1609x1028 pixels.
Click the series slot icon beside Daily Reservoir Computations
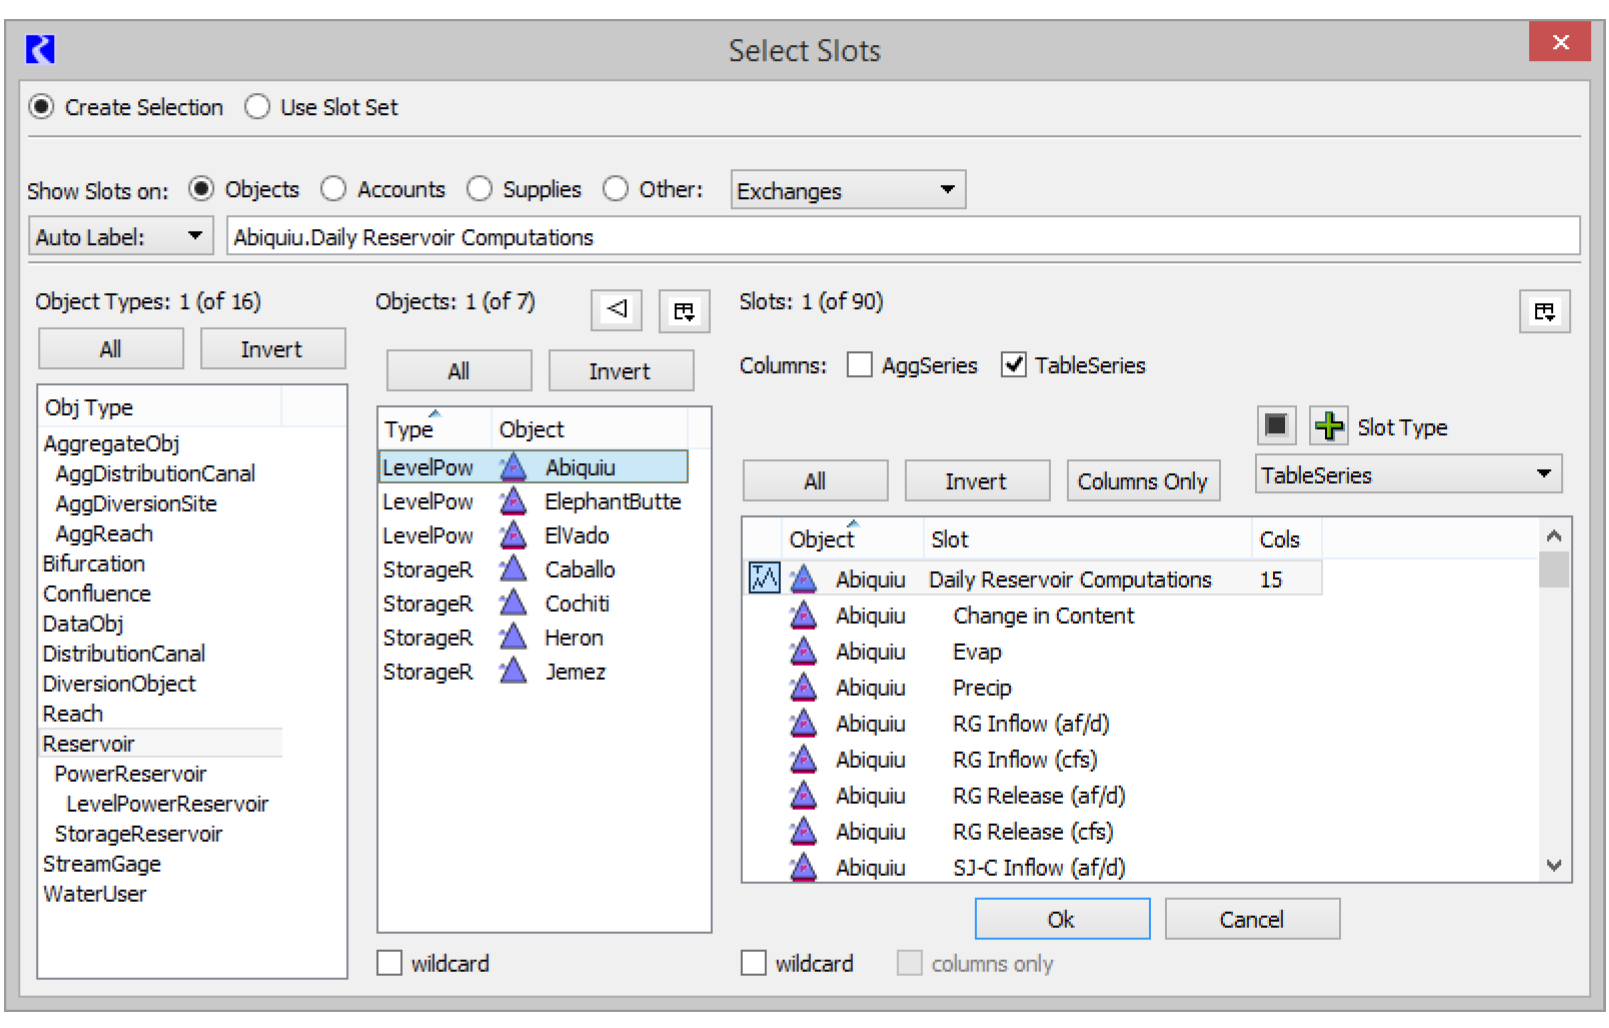(764, 579)
